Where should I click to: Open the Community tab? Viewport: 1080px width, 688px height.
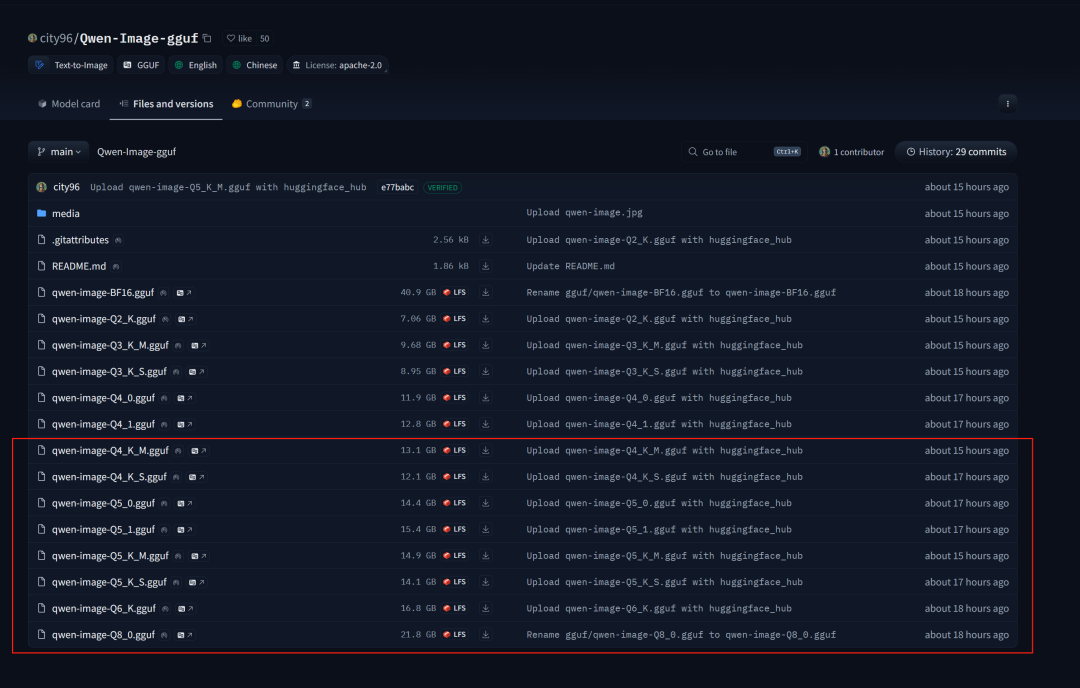[271, 104]
